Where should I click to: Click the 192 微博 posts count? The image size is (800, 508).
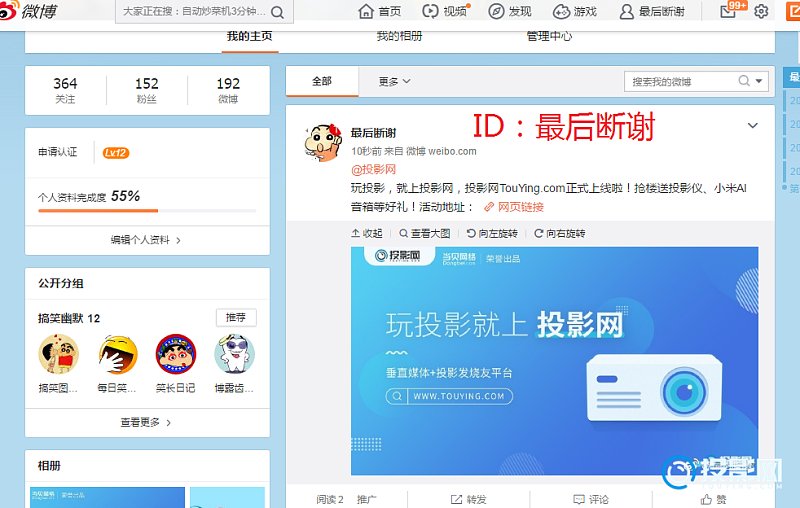coord(228,90)
